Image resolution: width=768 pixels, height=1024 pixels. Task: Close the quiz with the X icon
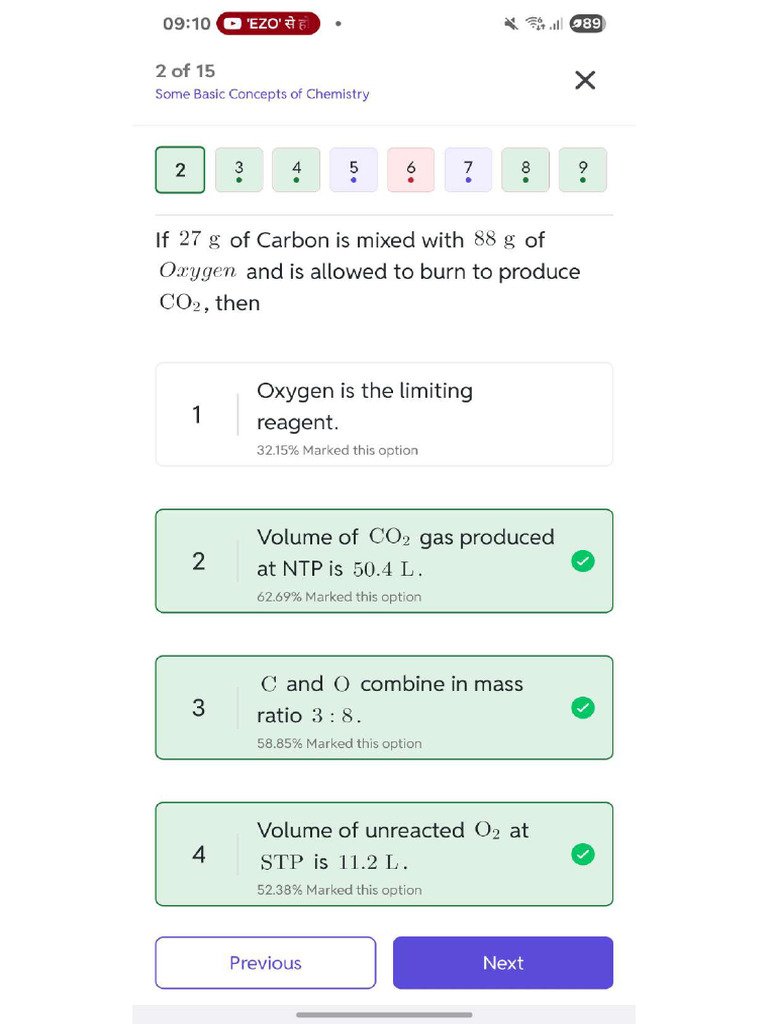tap(585, 80)
